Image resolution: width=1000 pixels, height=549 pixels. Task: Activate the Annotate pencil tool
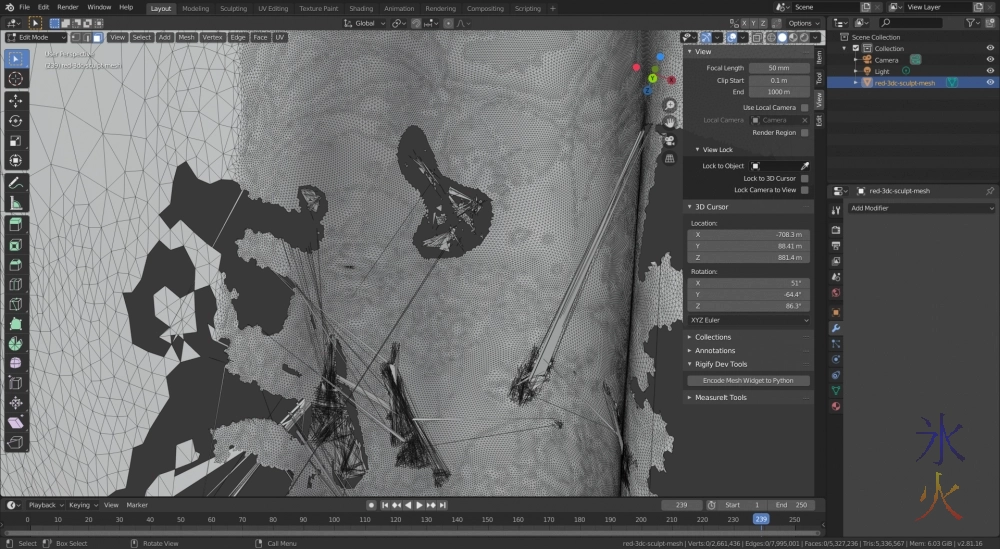click(x=16, y=183)
